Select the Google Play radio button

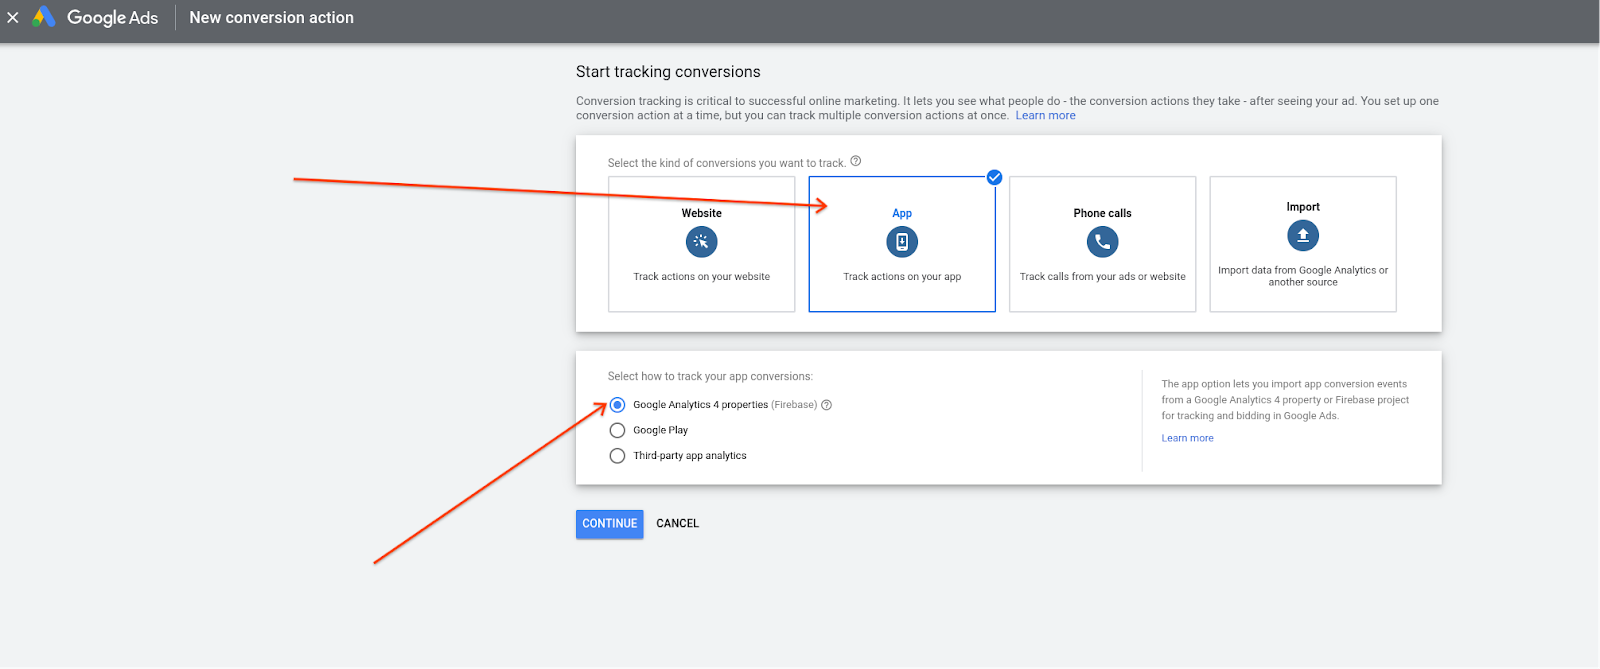coord(617,430)
